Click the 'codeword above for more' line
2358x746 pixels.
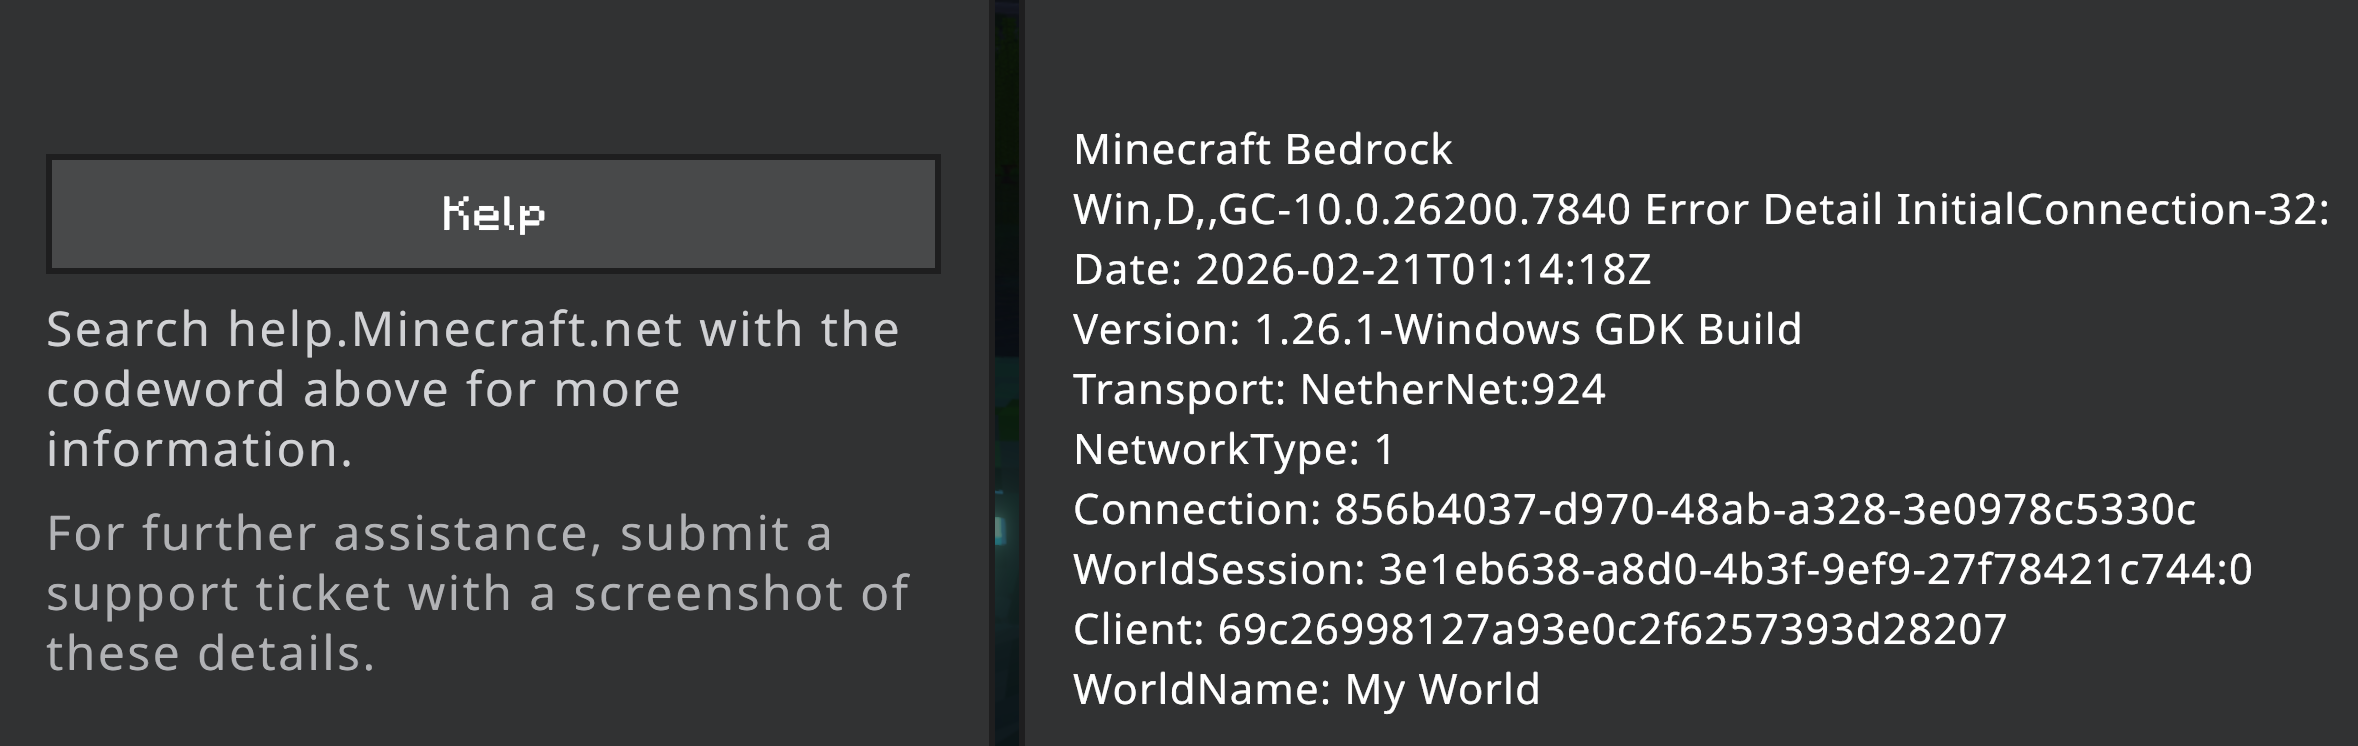[x=363, y=390]
